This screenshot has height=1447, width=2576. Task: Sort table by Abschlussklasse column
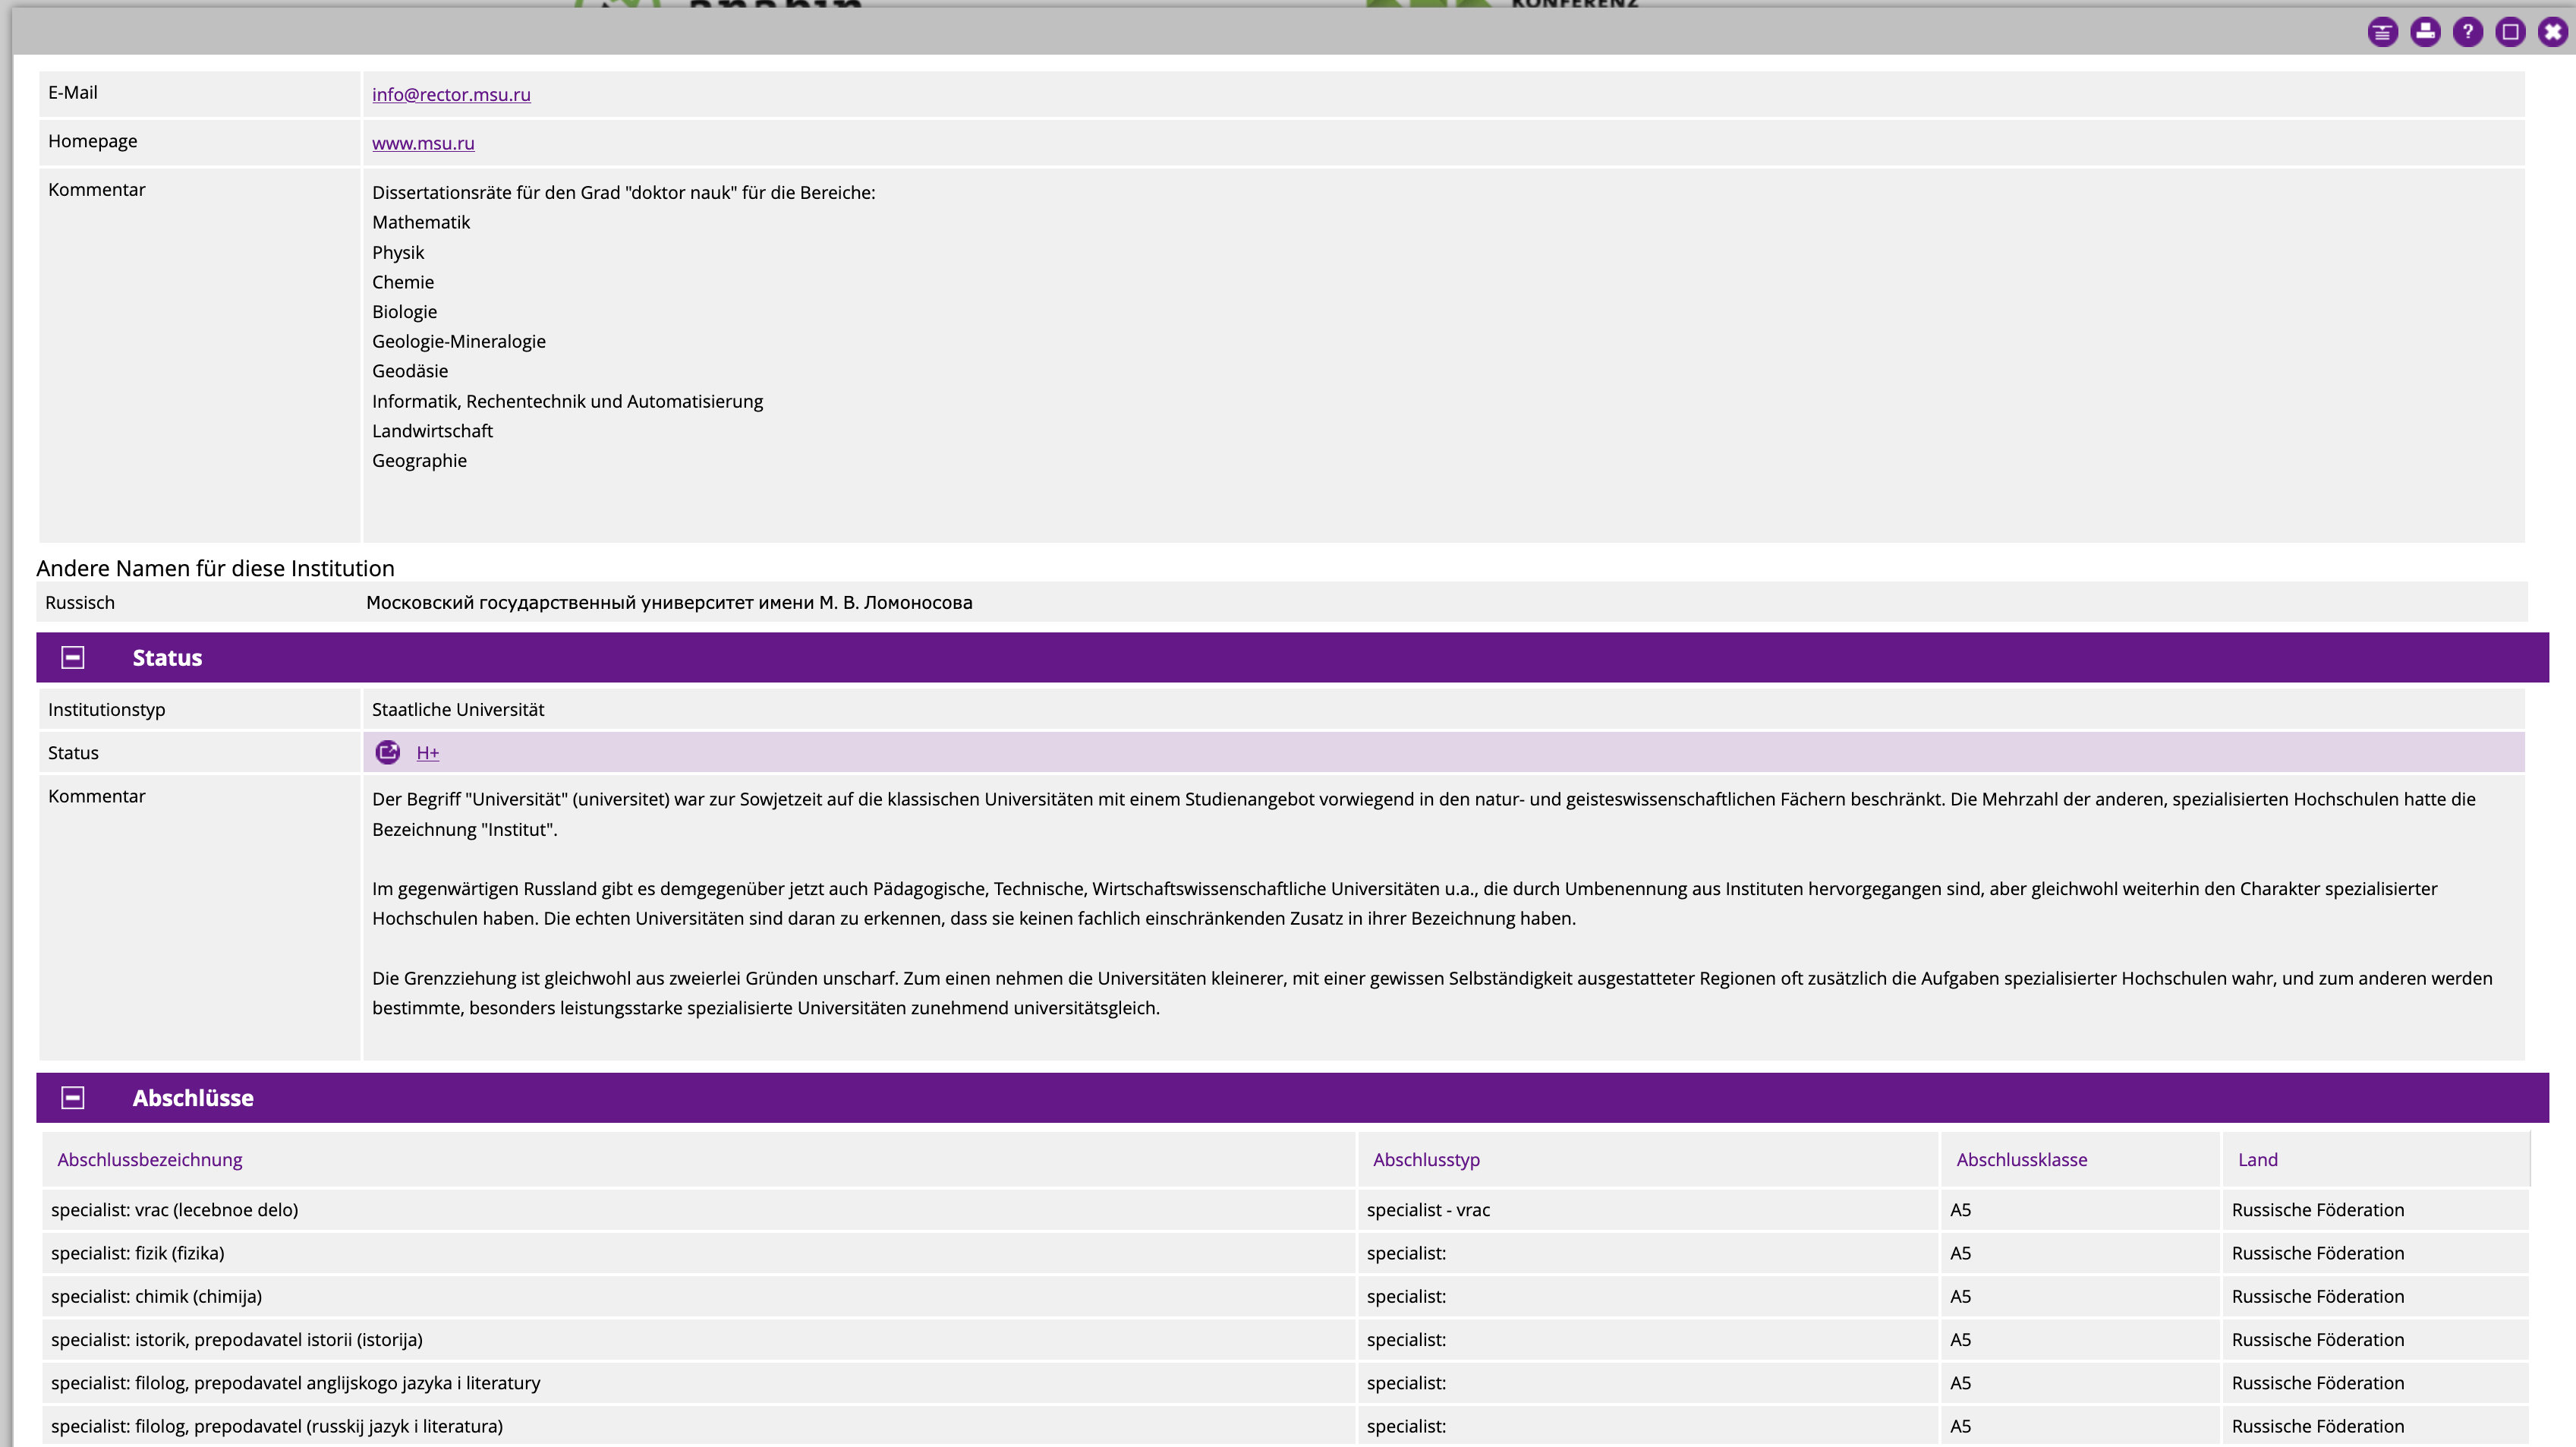[2021, 1159]
